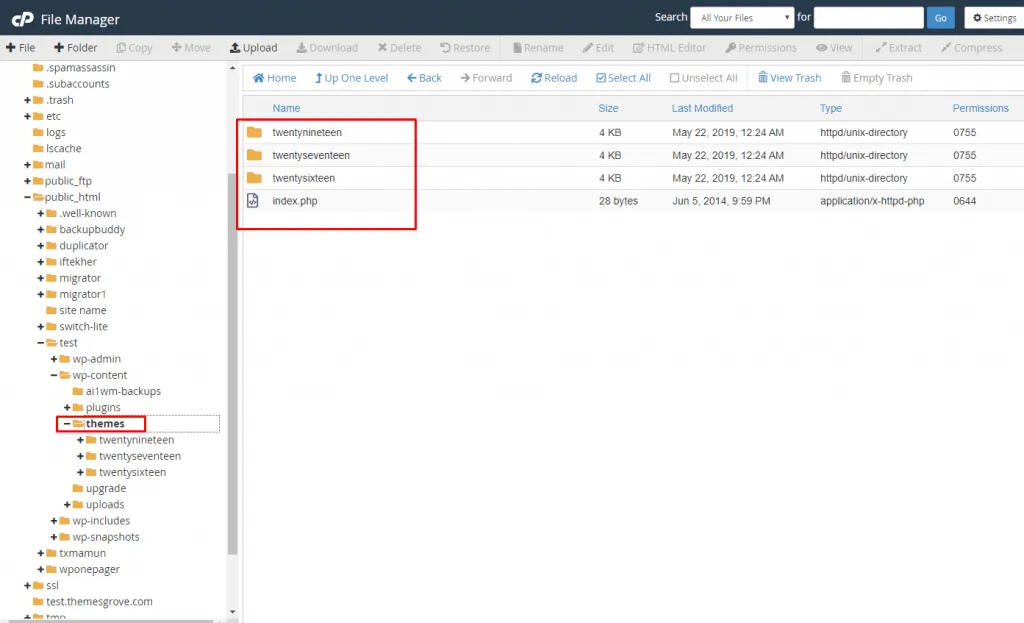Open the wp-includes folder in tree
The width and height of the screenshot is (1024, 623).
pos(101,521)
